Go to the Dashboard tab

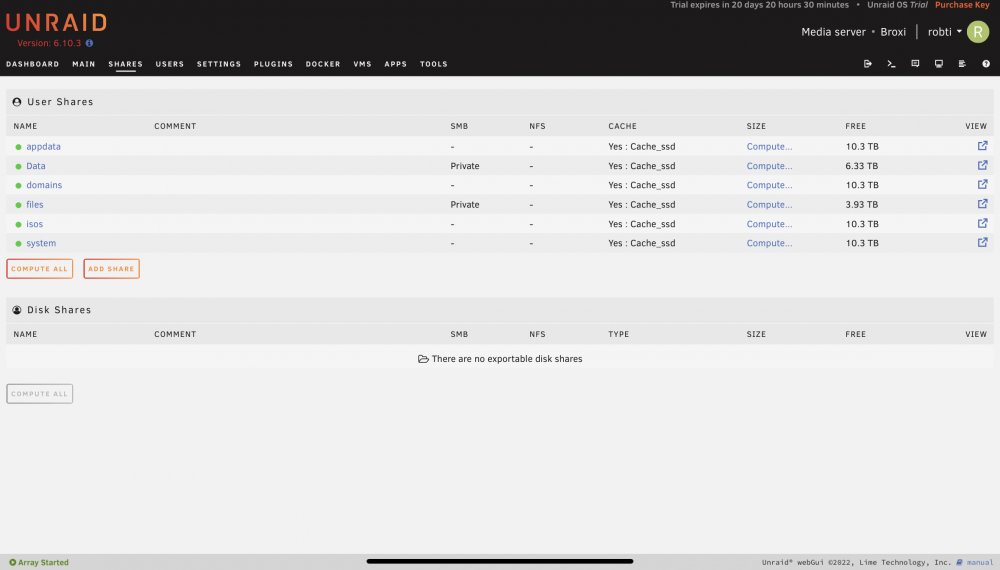[33, 64]
